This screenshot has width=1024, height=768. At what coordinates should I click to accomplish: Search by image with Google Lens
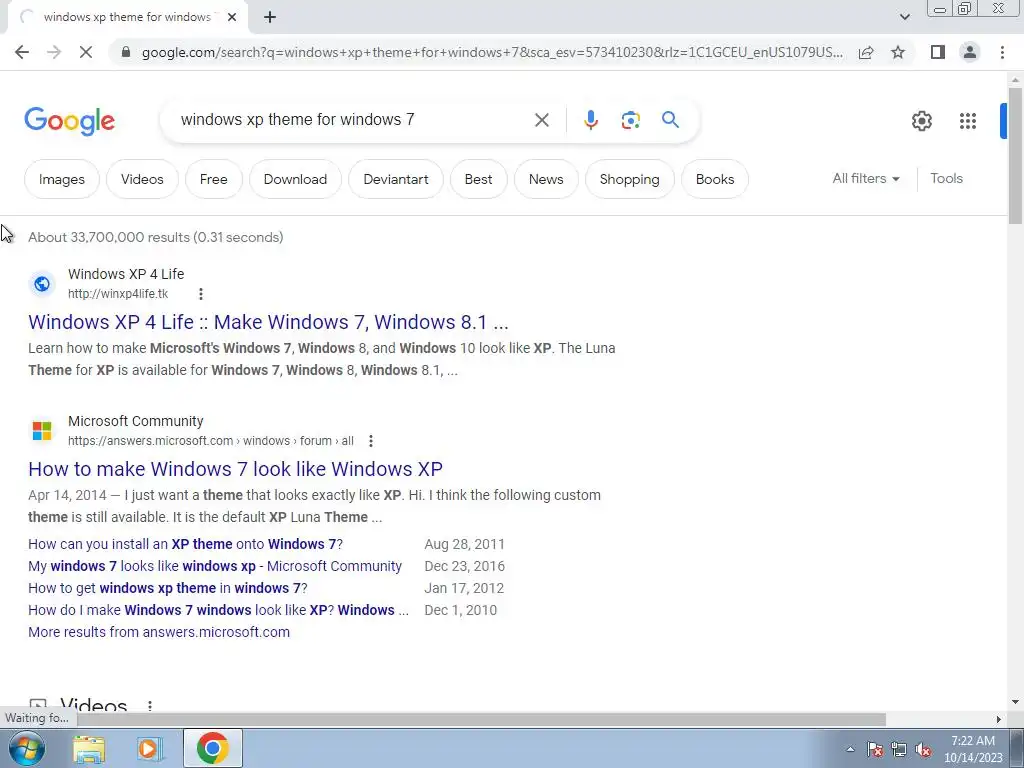pos(630,120)
